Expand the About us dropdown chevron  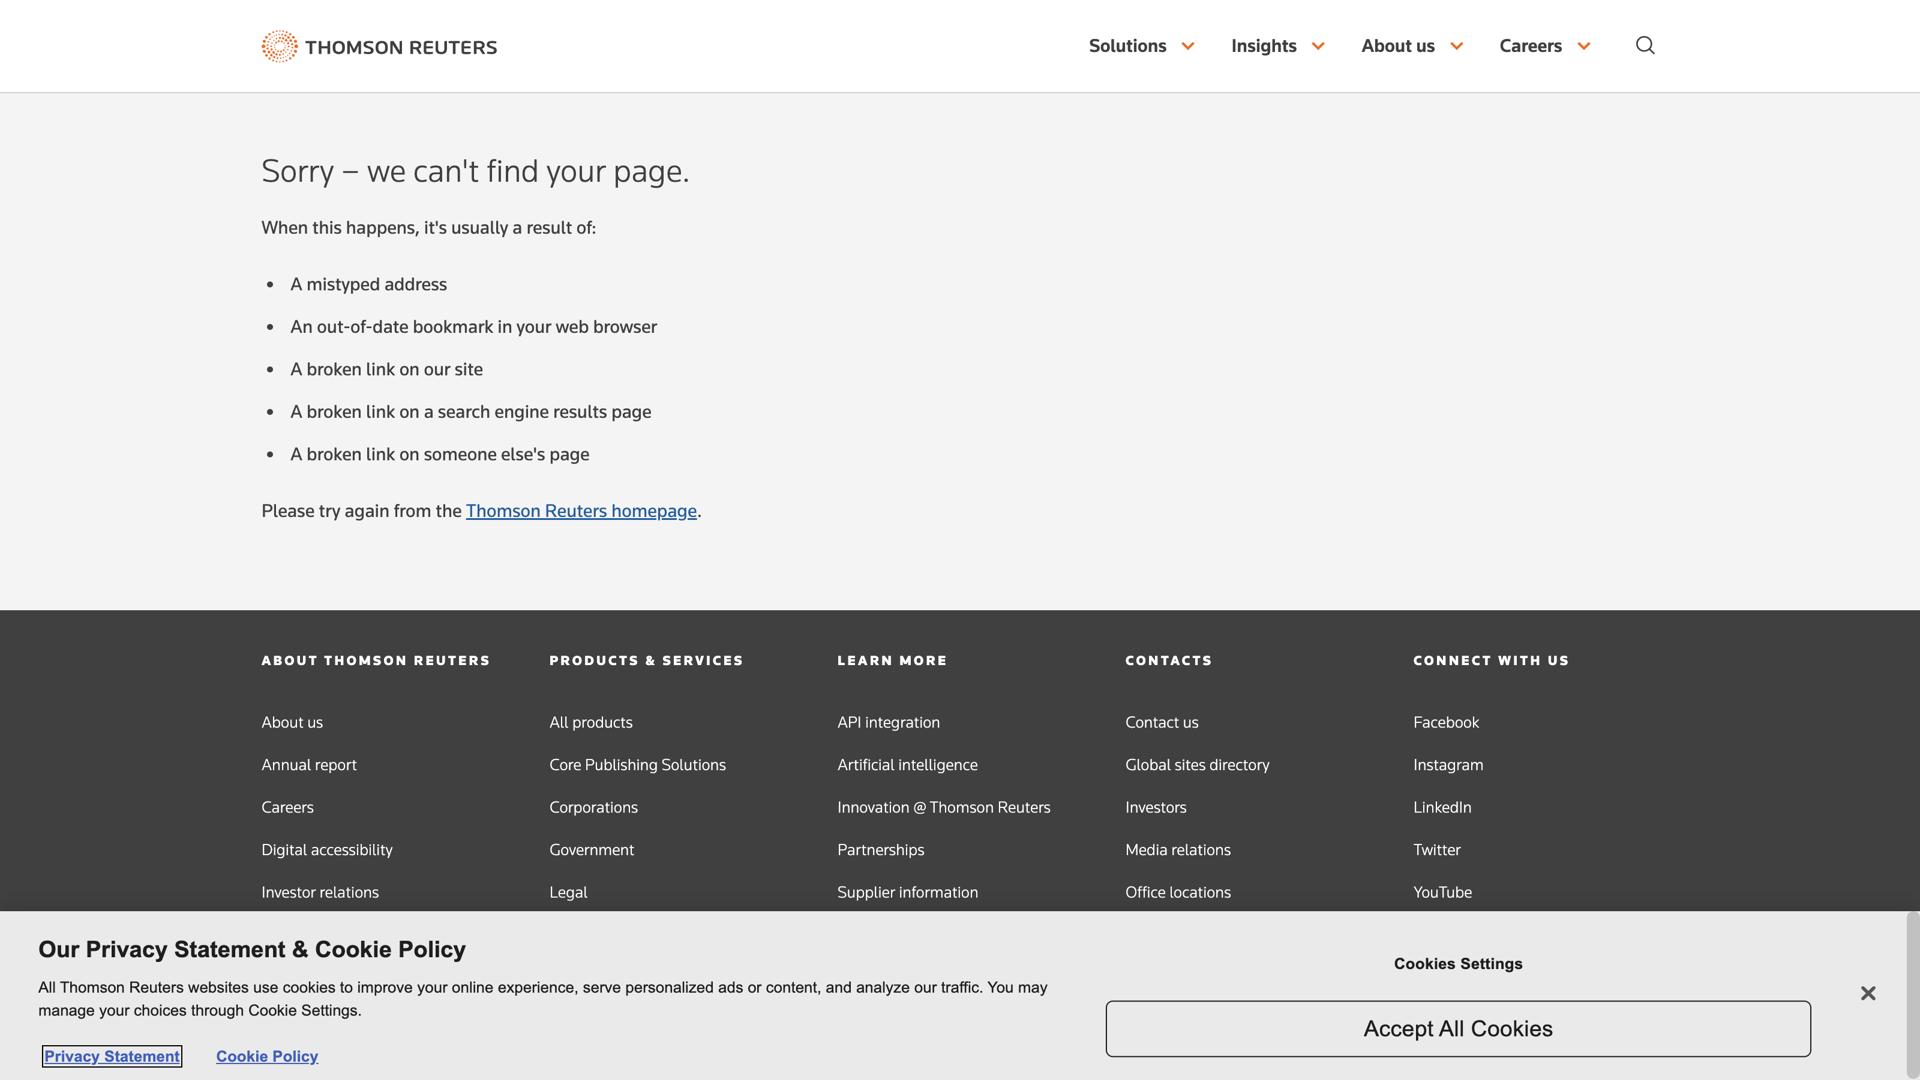1456,46
